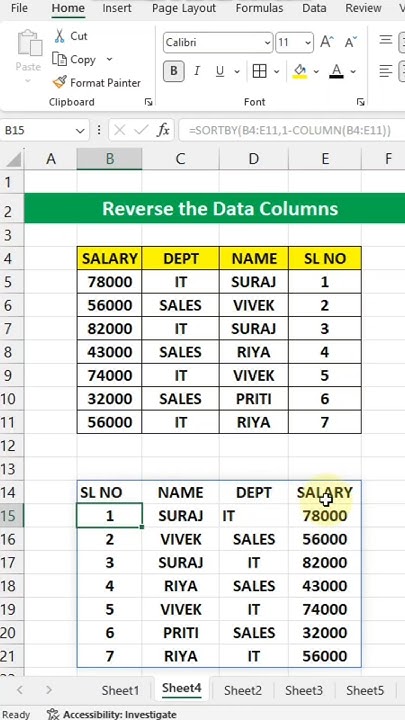Open the Calibri font name dropdown
This screenshot has width=405, height=720.
point(218,43)
